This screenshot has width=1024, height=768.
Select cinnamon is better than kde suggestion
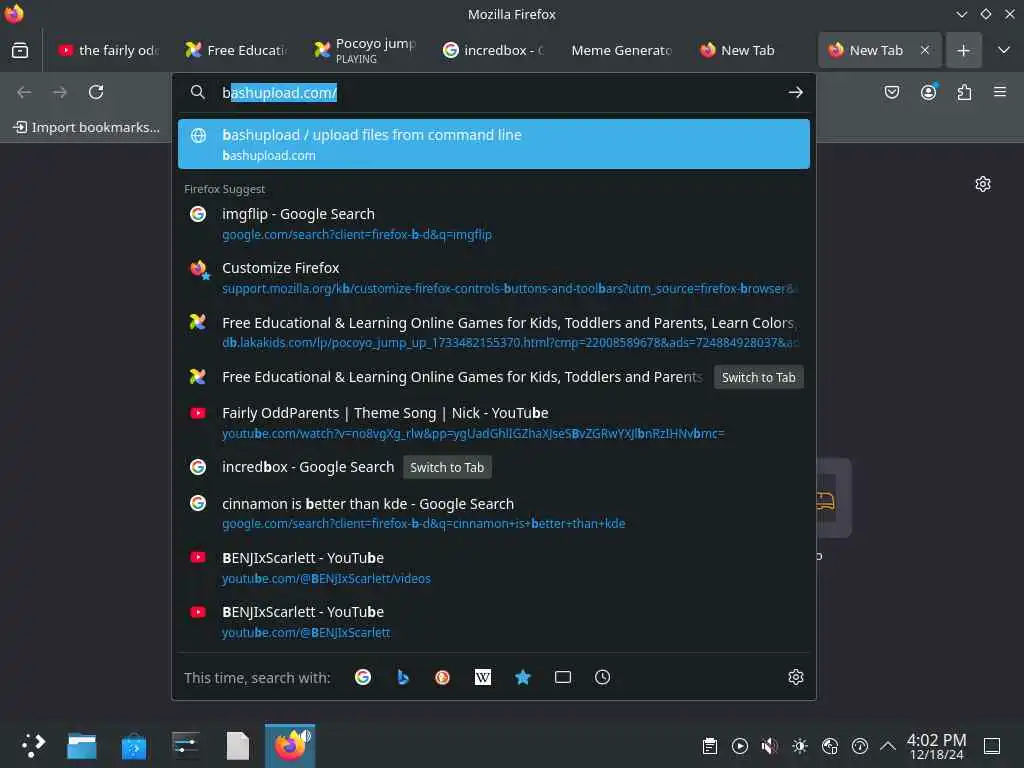coord(494,513)
